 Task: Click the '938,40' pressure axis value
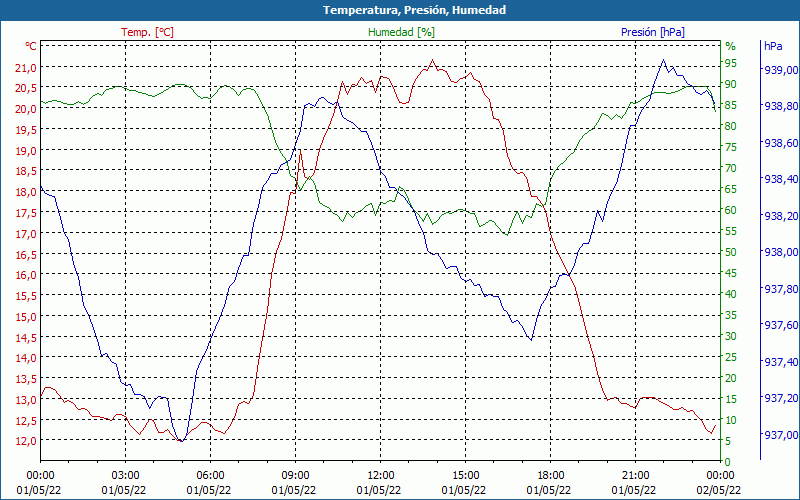pos(781,179)
